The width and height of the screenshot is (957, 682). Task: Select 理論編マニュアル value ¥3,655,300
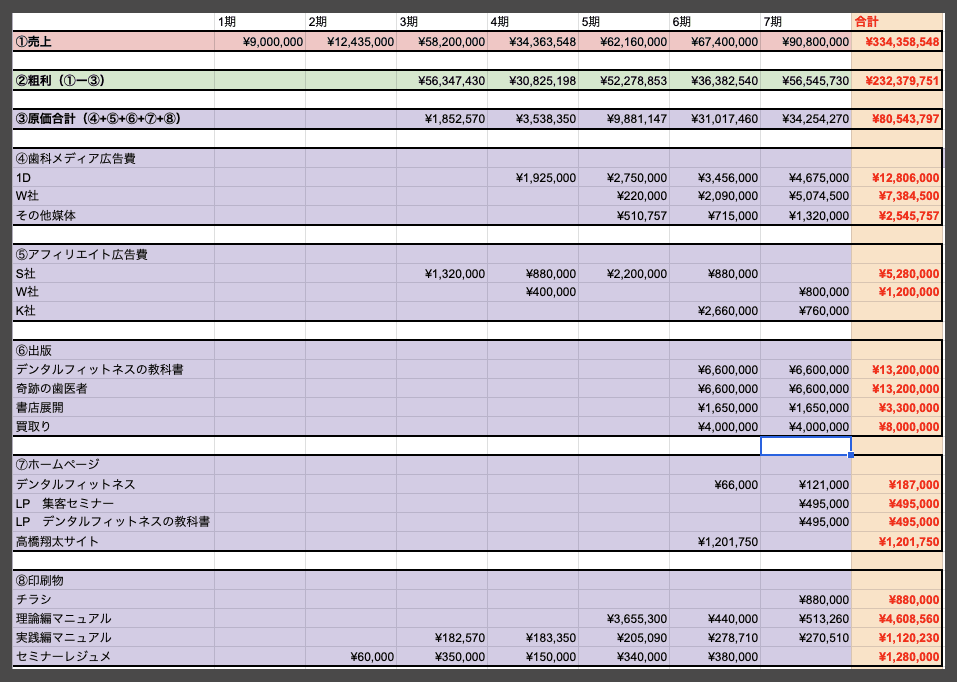[x=624, y=619]
